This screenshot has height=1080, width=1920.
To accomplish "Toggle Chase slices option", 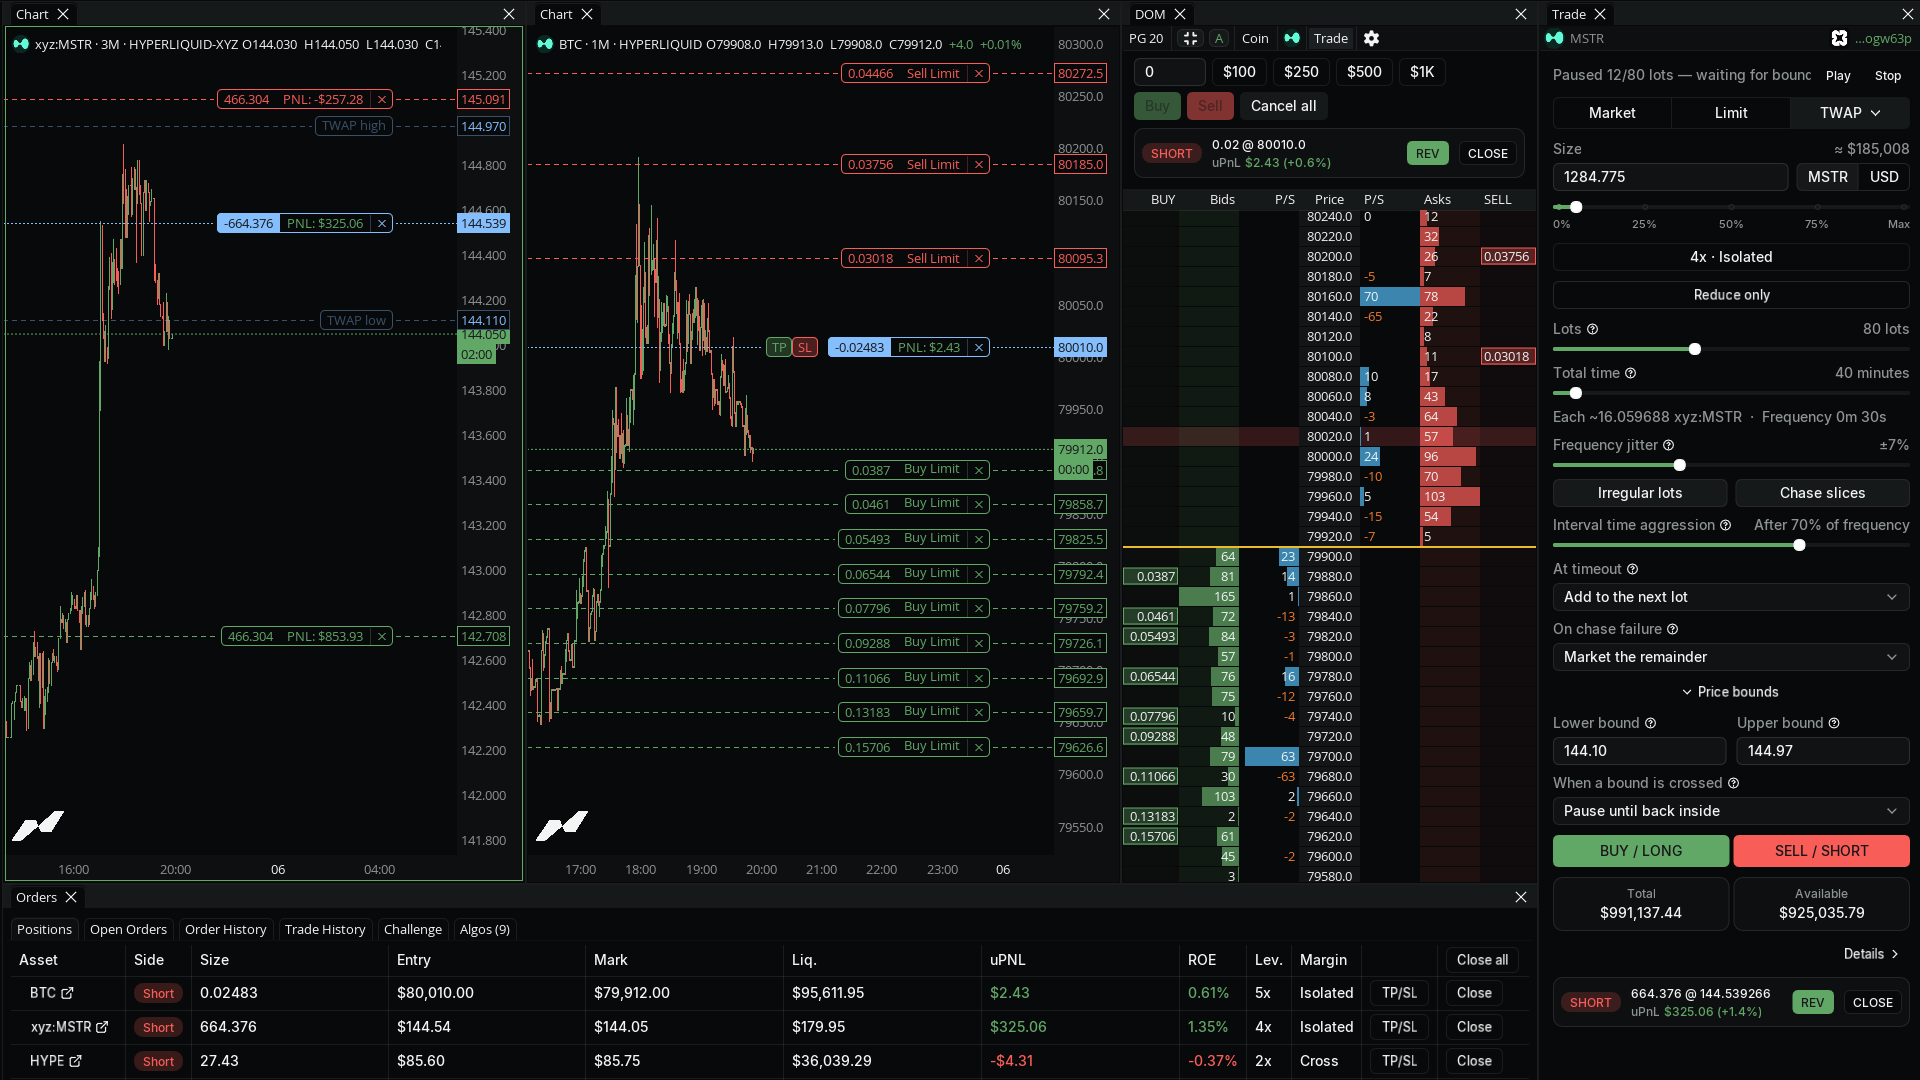I will [x=1822, y=493].
